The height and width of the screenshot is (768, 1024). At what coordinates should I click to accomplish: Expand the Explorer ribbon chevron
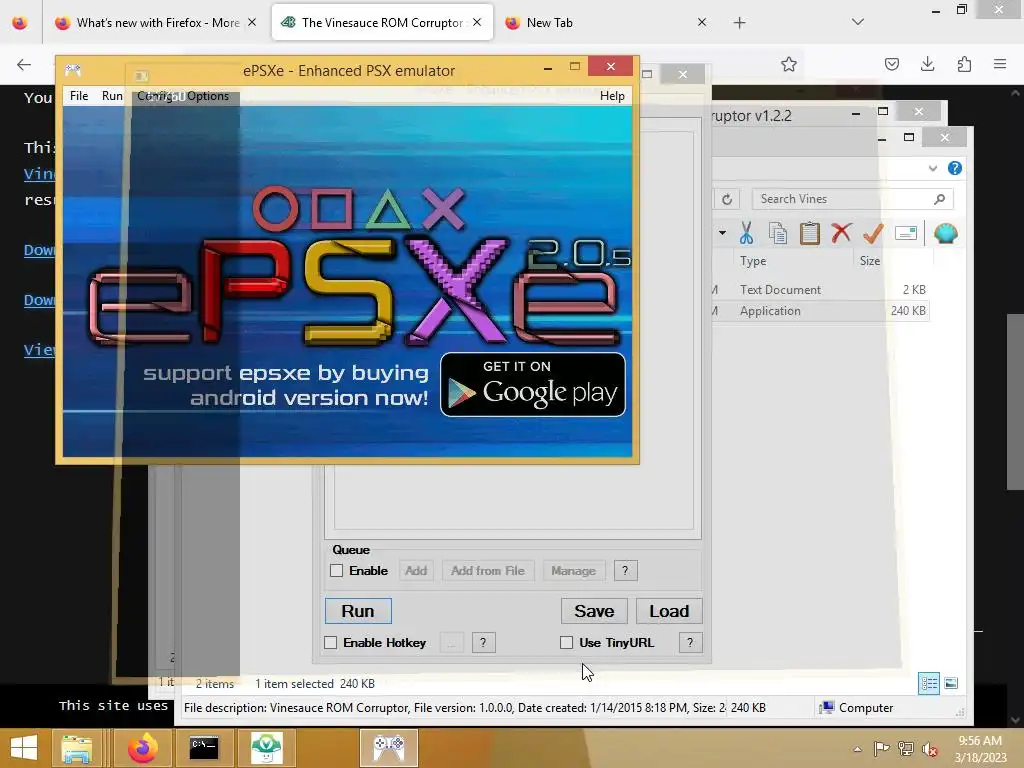click(x=933, y=168)
